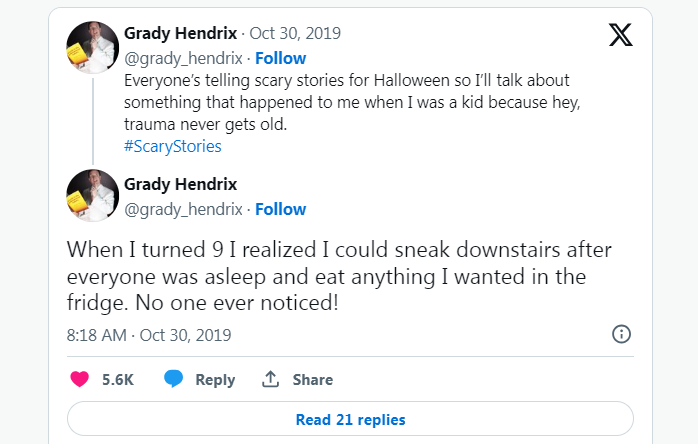
Task: Follow @grady_hendrix in the top tweet
Action: (x=280, y=58)
